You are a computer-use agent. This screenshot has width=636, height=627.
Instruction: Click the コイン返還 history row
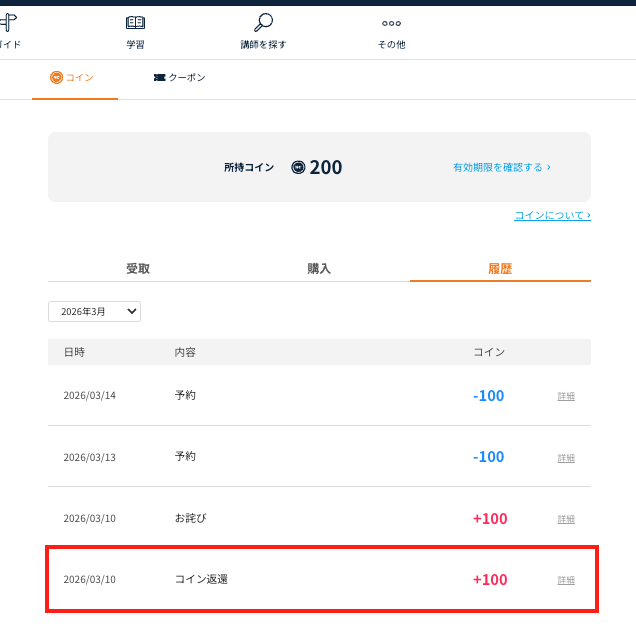click(x=320, y=579)
